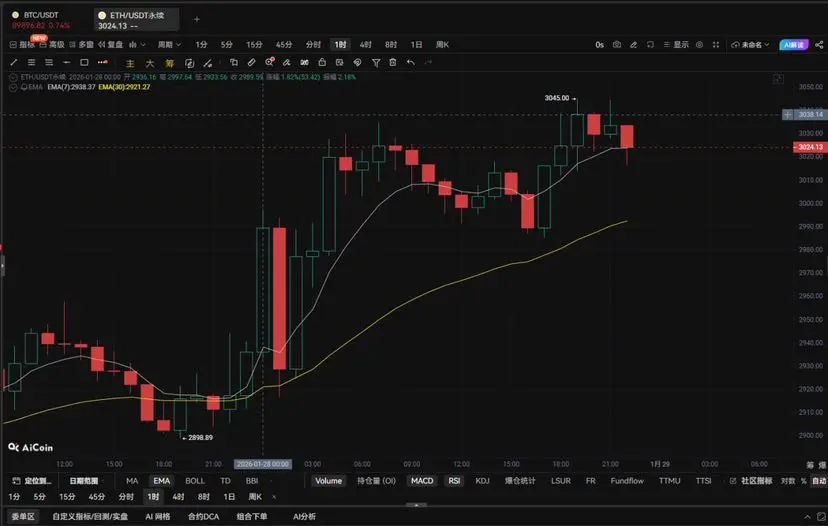Click the pencil edit icon in top bar
Screen dimensions: 828x526
634,45
